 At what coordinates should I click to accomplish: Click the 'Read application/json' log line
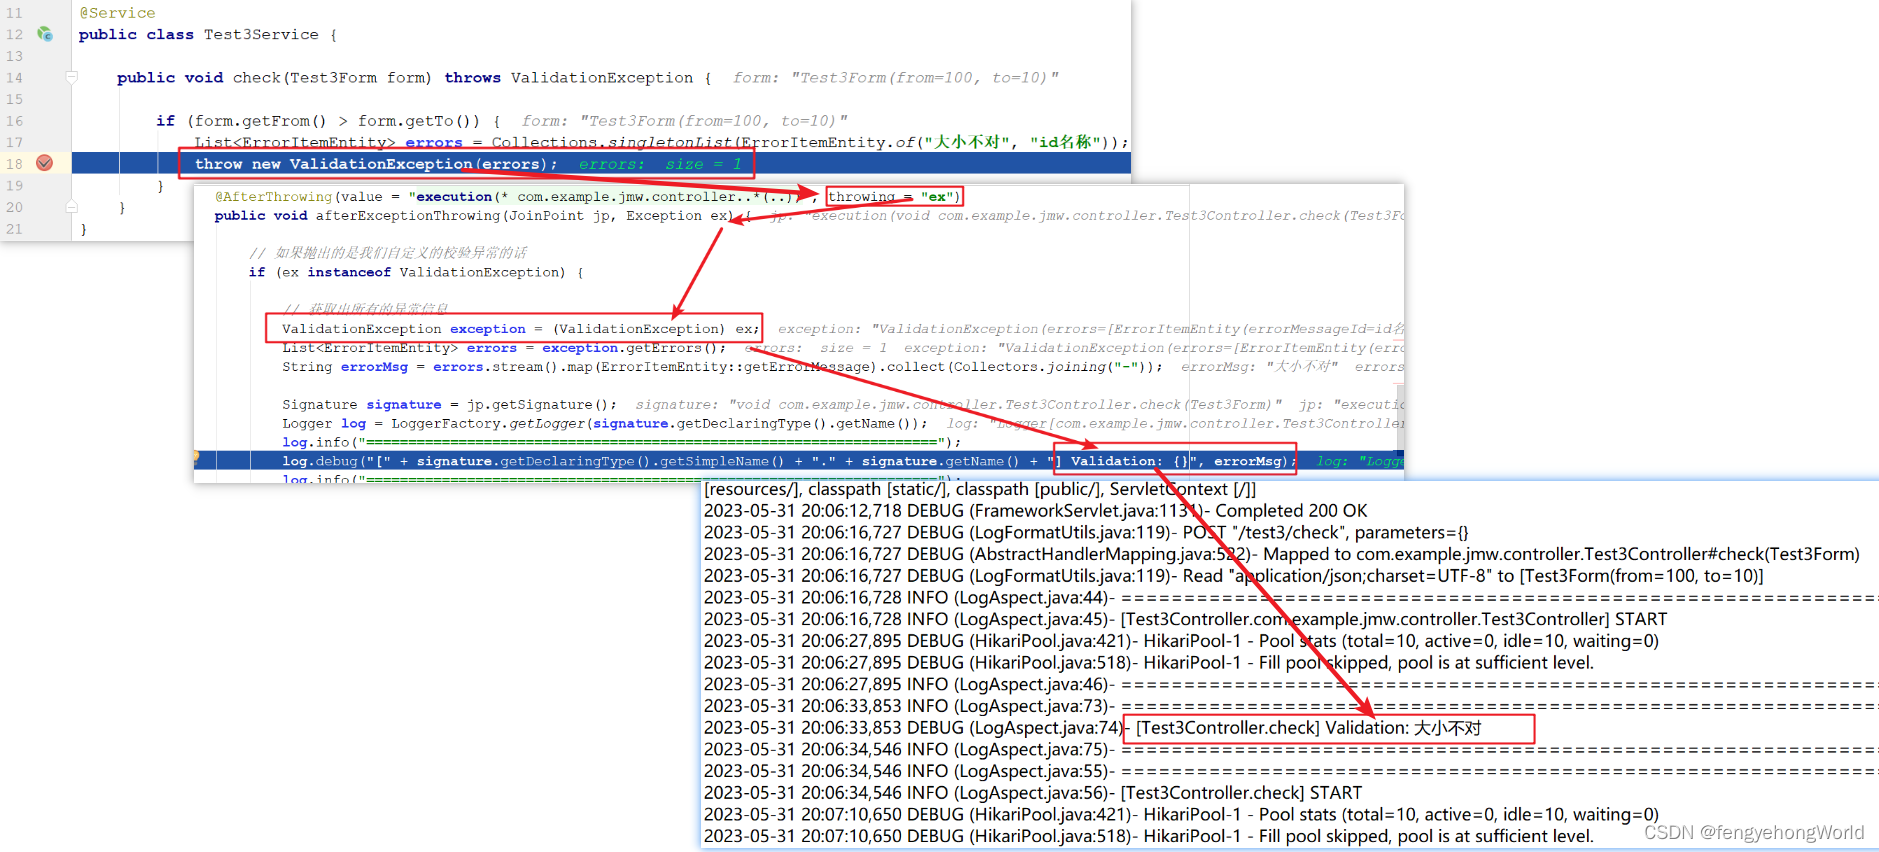(x=1234, y=576)
